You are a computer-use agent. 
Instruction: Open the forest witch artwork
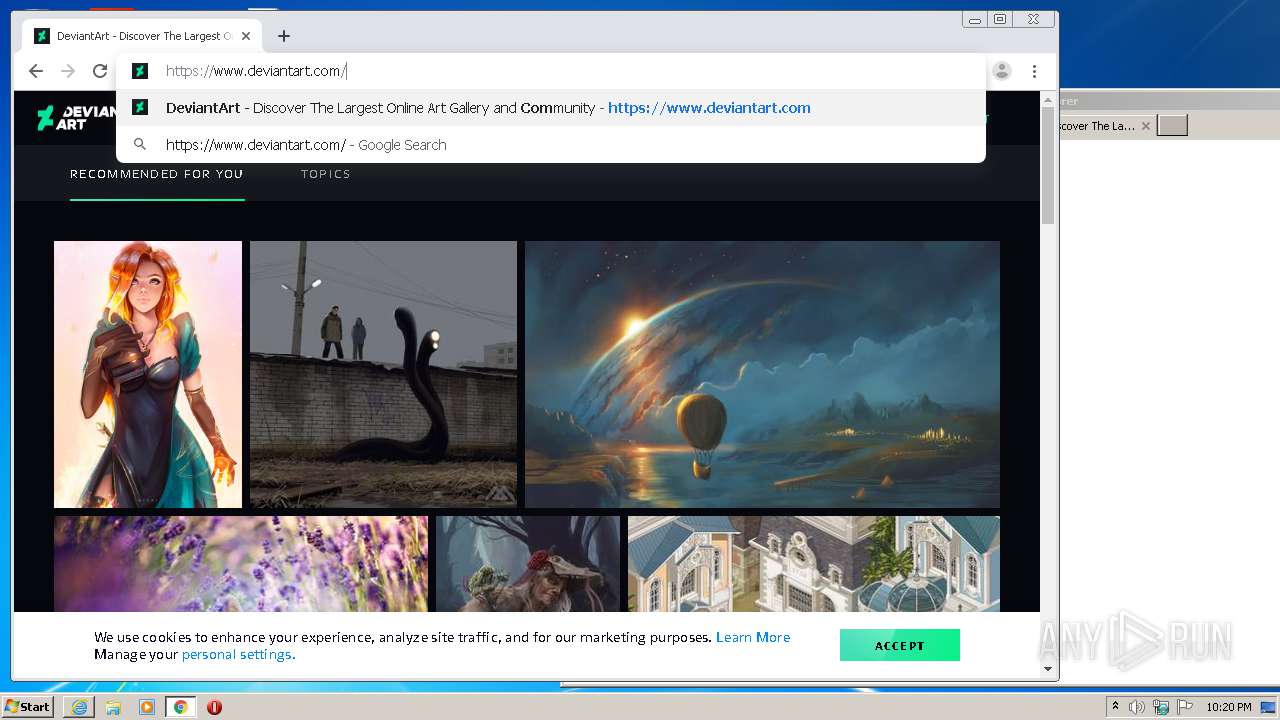click(528, 564)
